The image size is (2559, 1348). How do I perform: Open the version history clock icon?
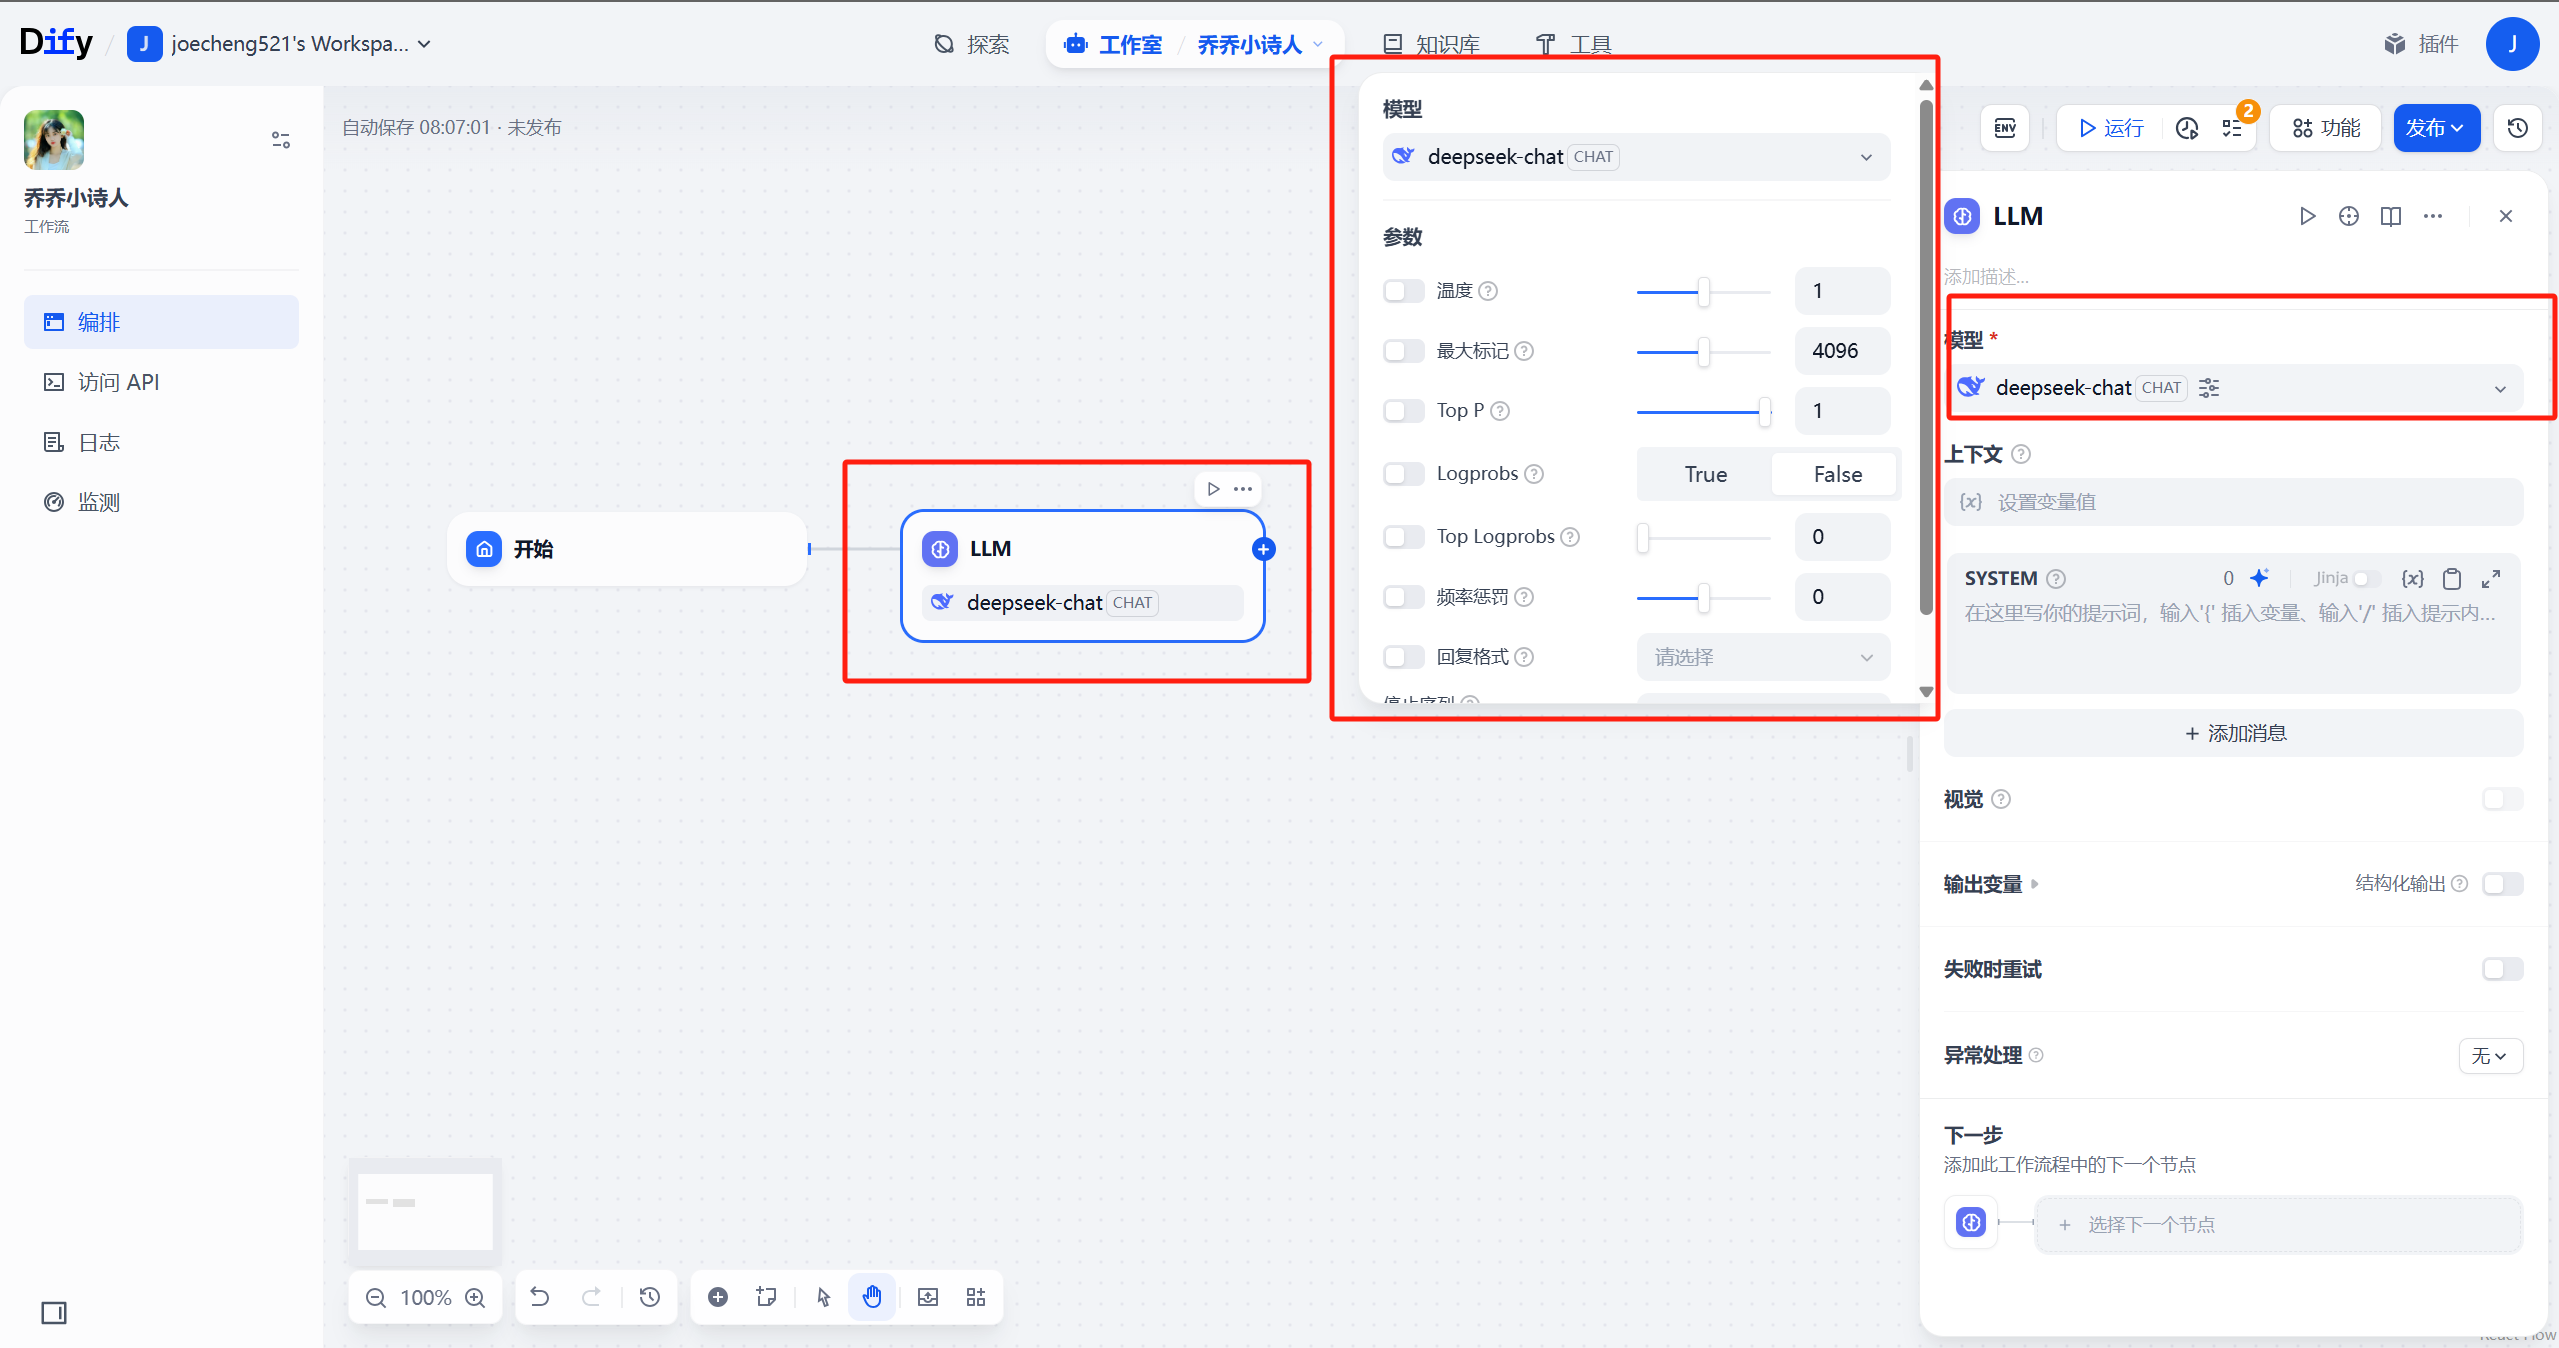[2518, 128]
